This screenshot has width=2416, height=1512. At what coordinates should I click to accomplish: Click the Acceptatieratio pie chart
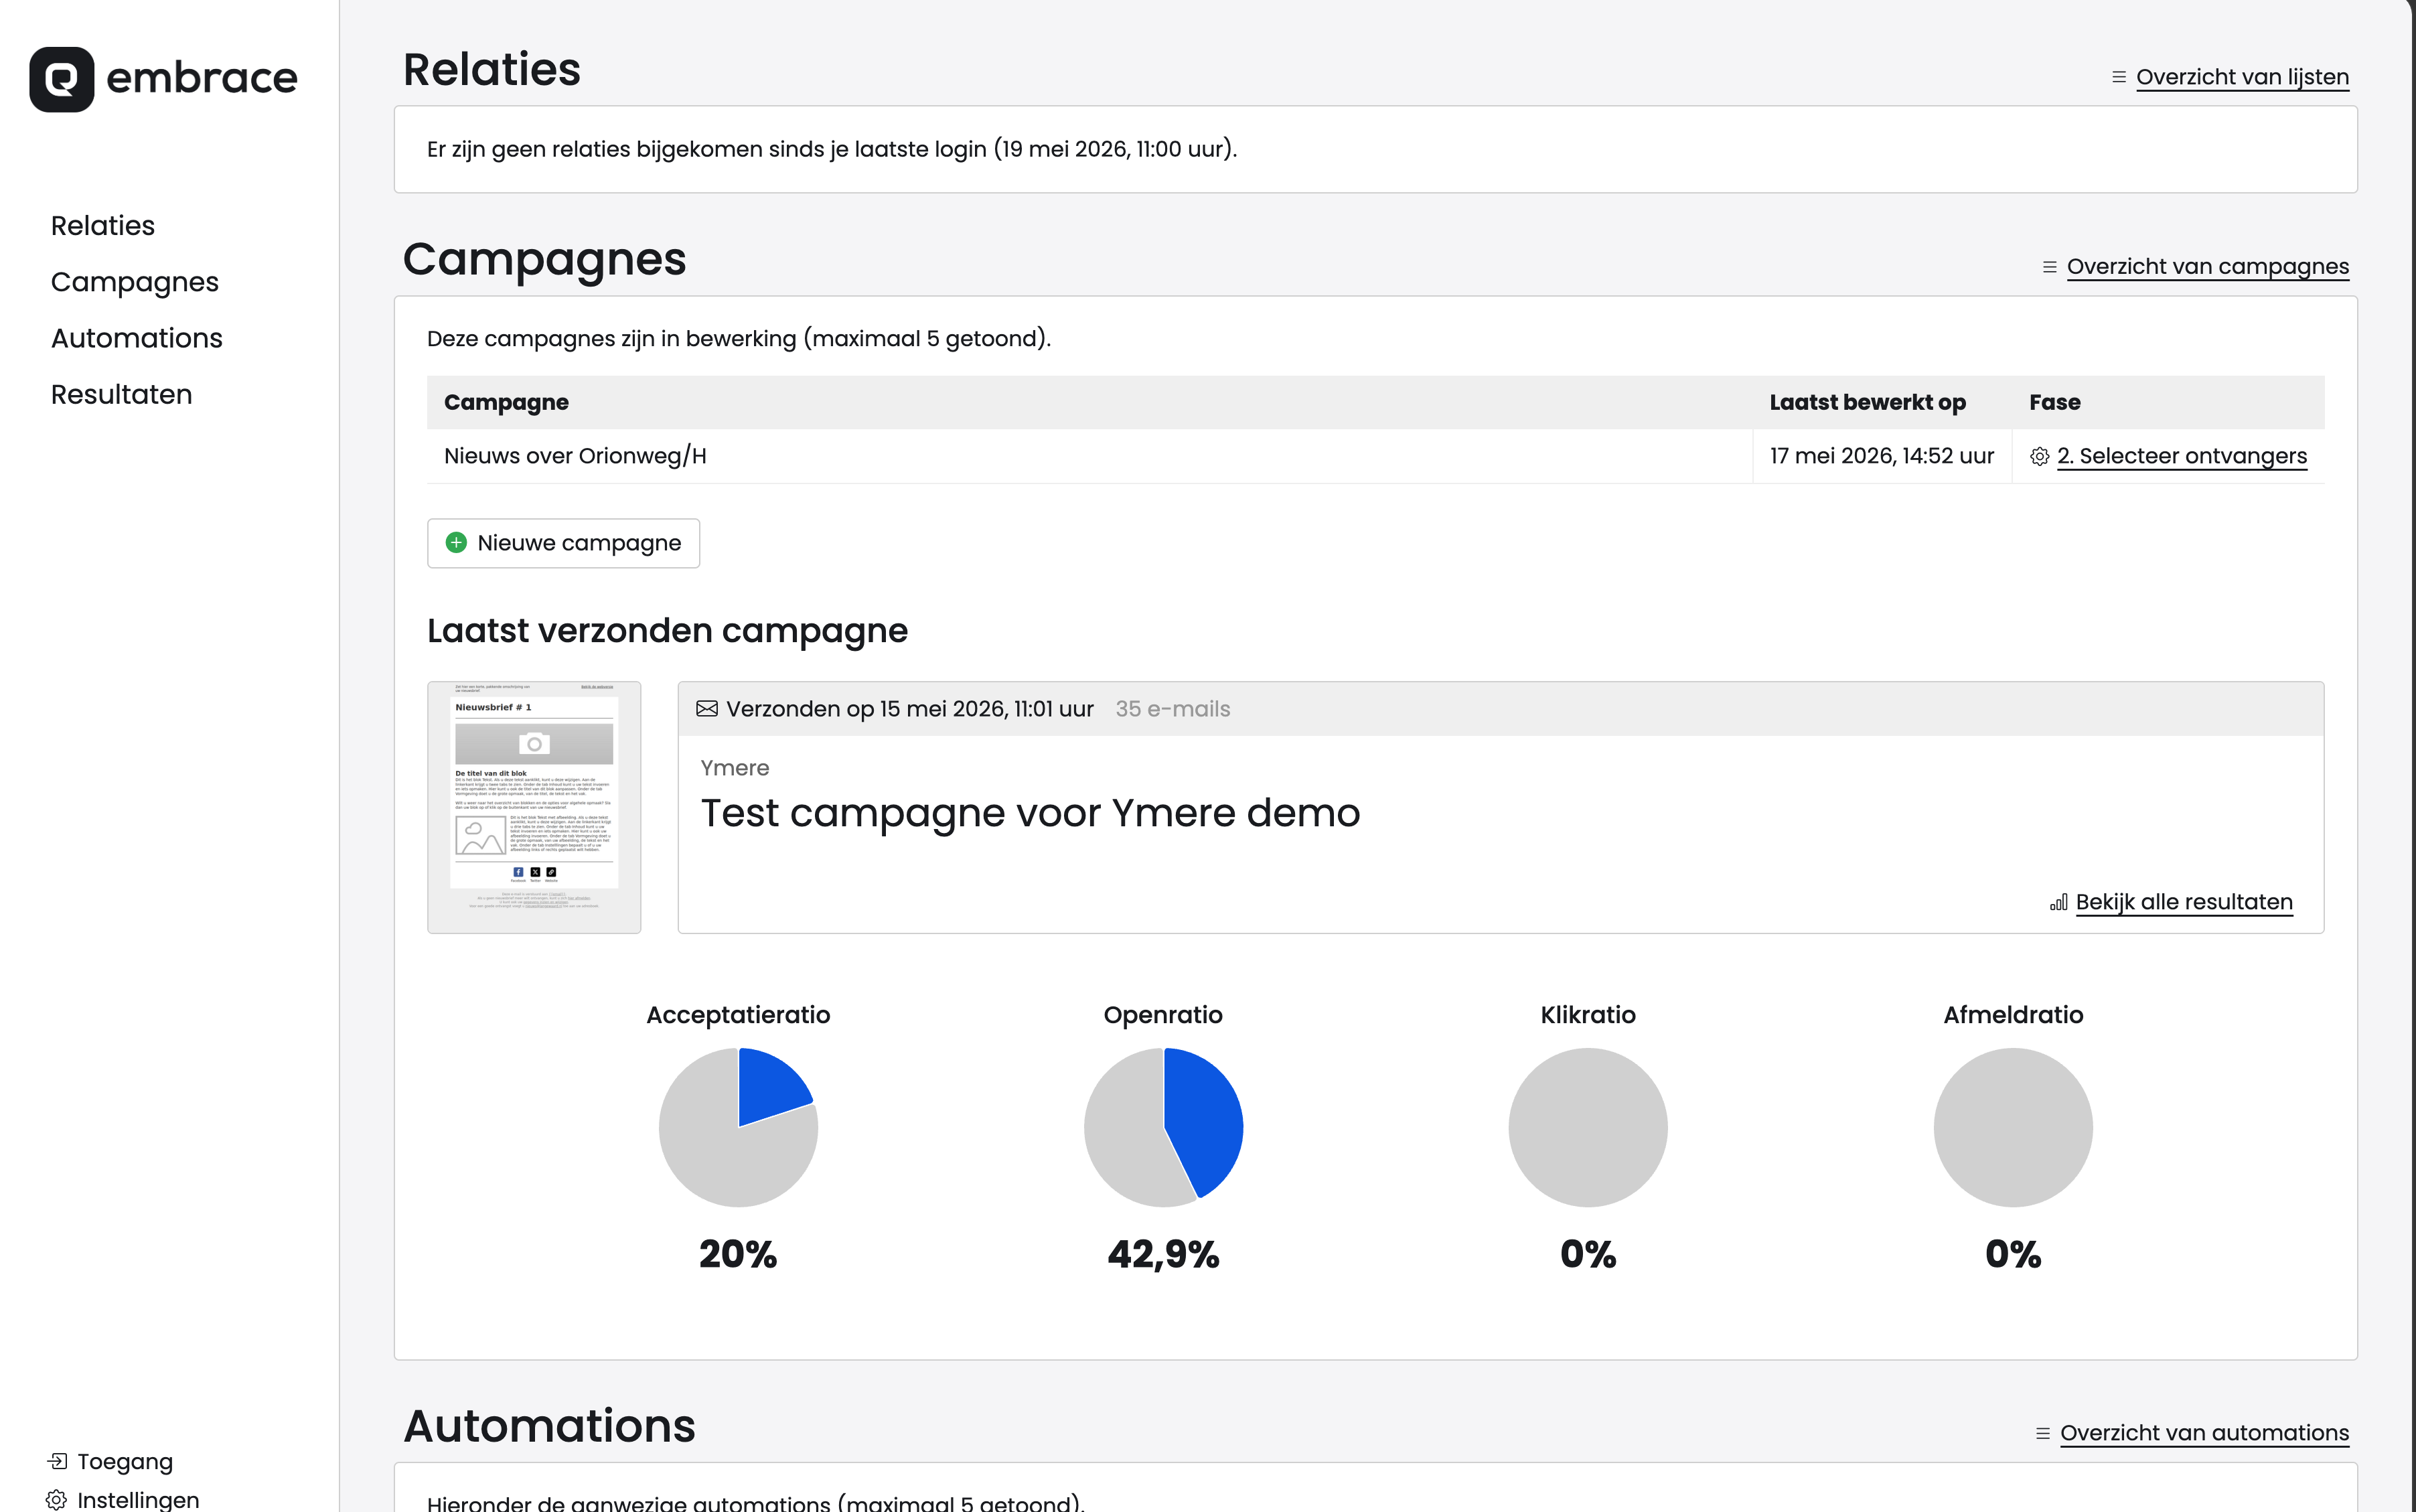pyautogui.click(x=738, y=1127)
